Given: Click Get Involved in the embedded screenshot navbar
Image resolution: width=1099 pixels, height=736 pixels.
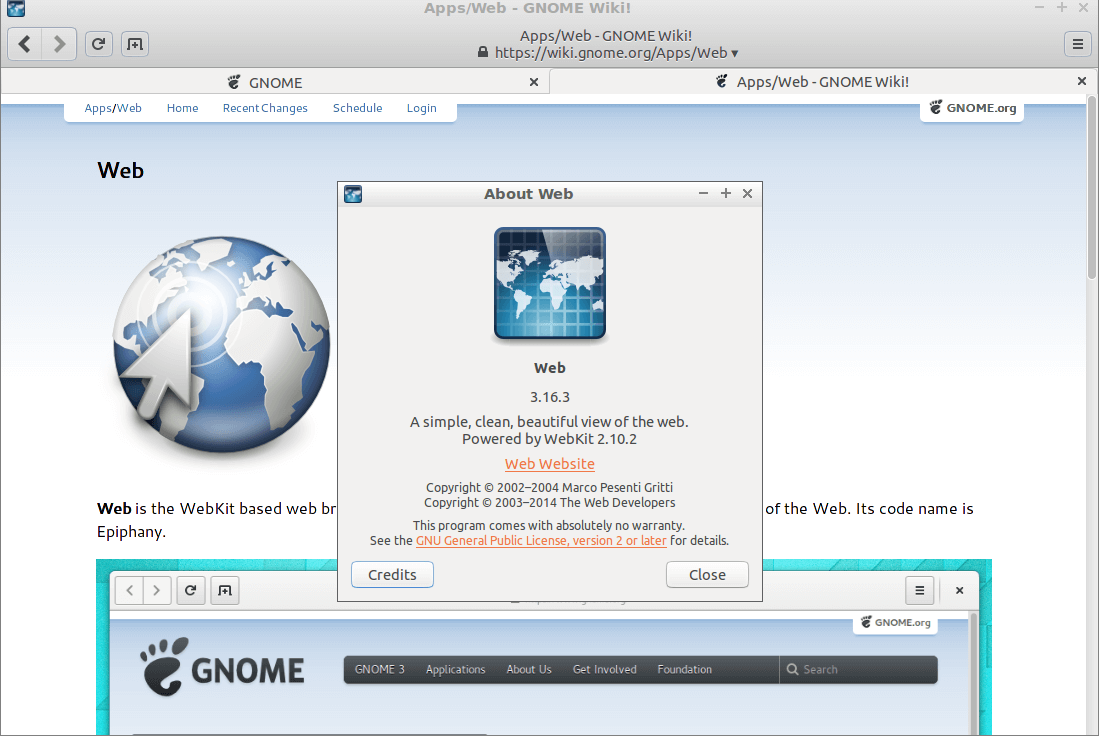Looking at the screenshot, I should click(605, 669).
